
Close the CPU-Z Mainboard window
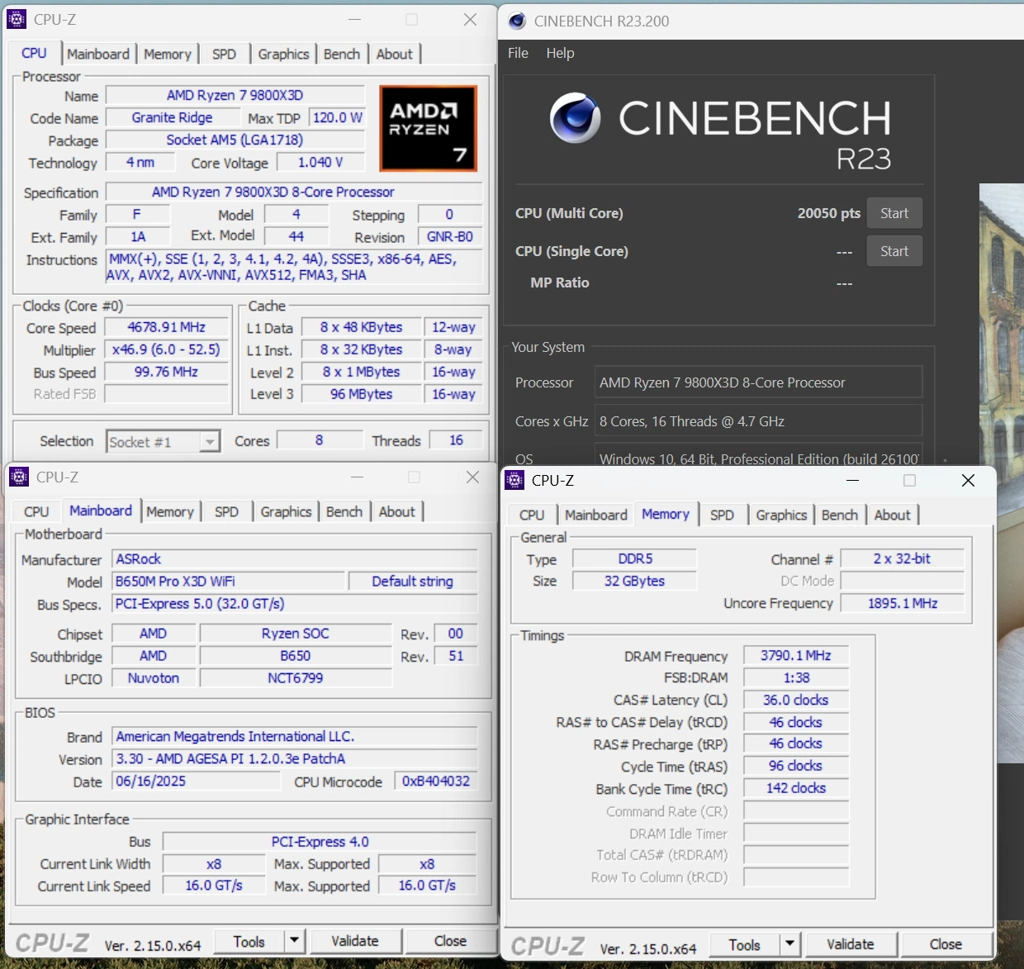click(473, 477)
